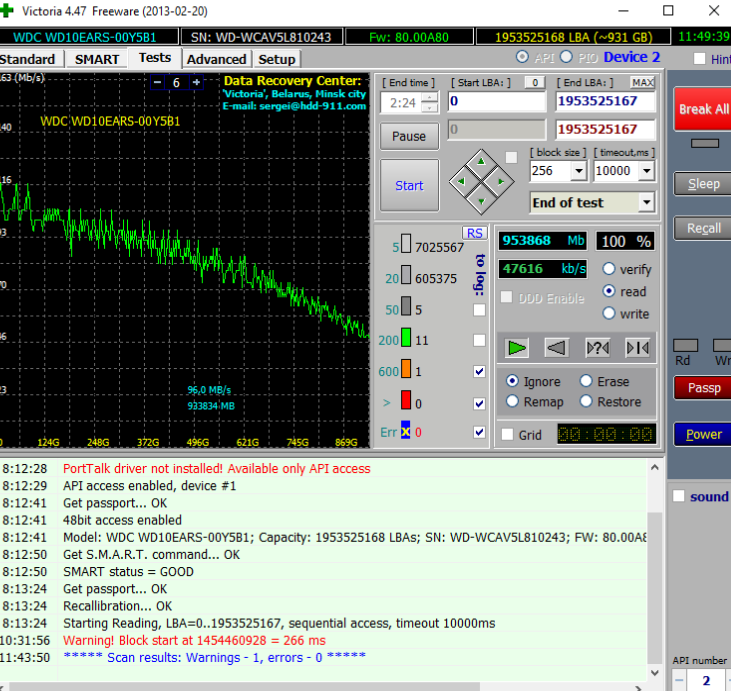Click the Start scan button

click(x=409, y=186)
